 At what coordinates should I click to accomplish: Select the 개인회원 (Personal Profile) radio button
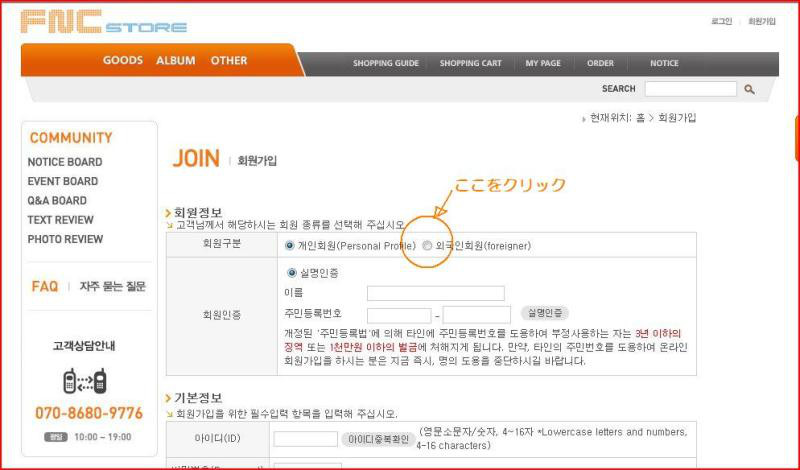pos(290,245)
